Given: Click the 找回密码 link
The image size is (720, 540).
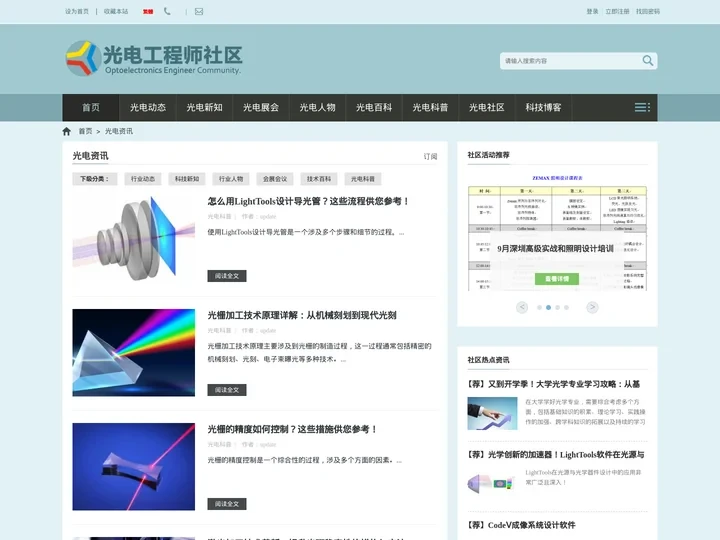Looking at the screenshot, I should point(648,11).
